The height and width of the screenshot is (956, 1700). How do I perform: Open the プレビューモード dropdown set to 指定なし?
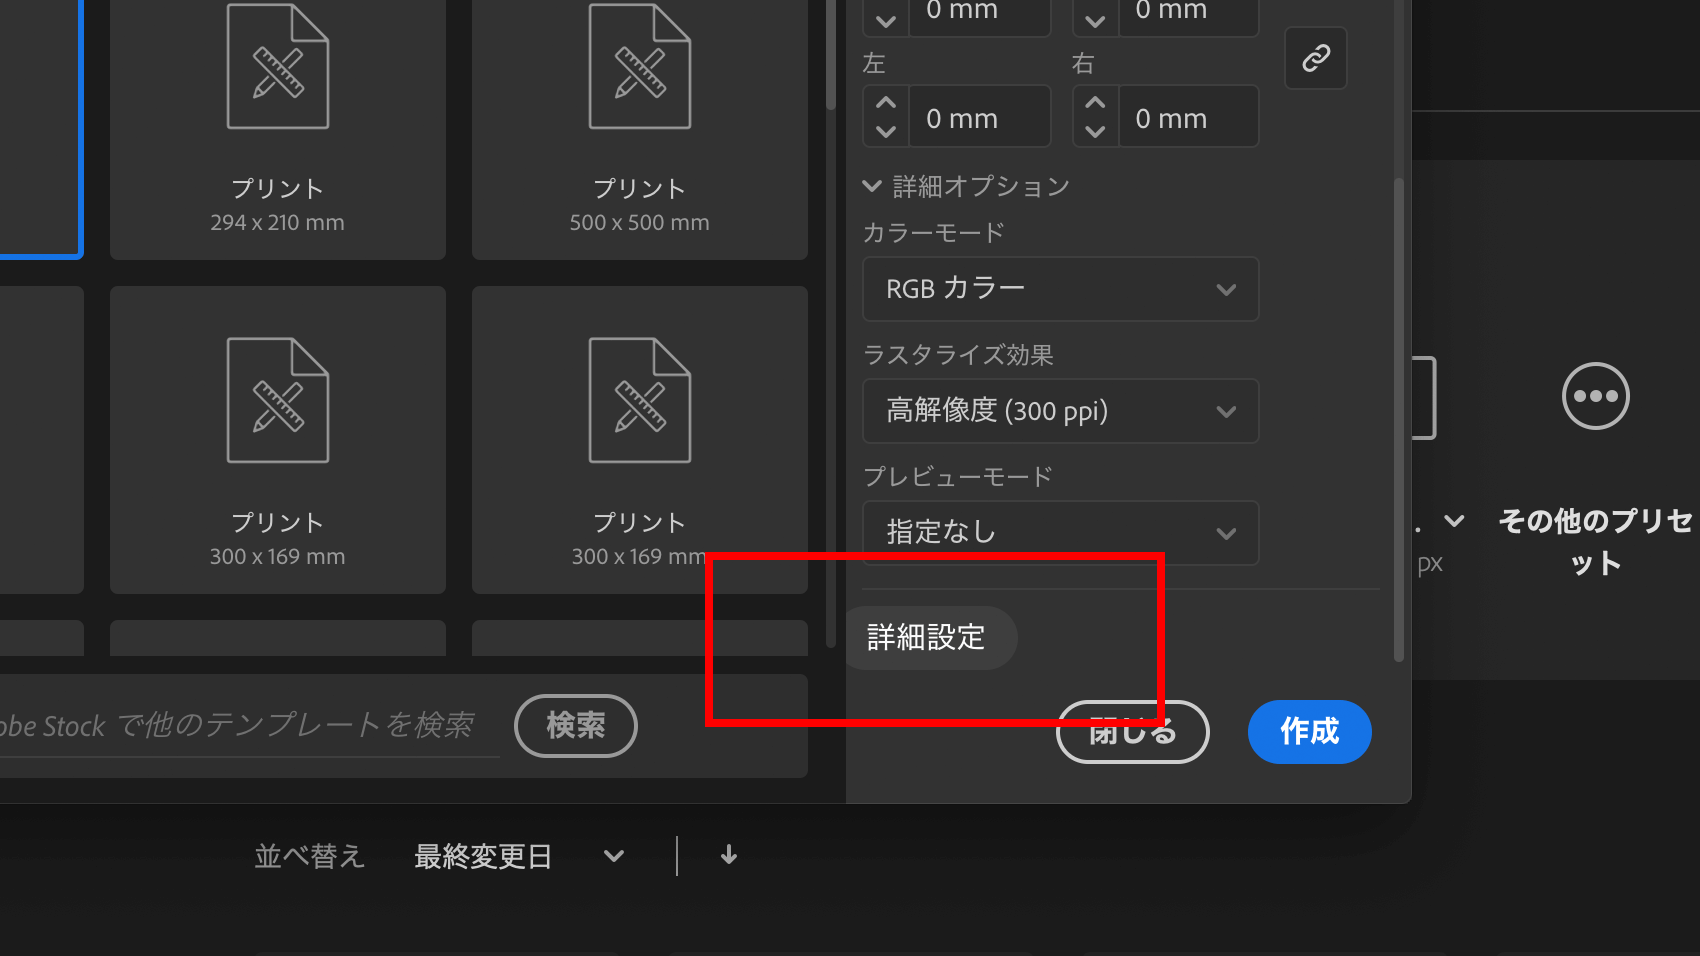click(1060, 533)
